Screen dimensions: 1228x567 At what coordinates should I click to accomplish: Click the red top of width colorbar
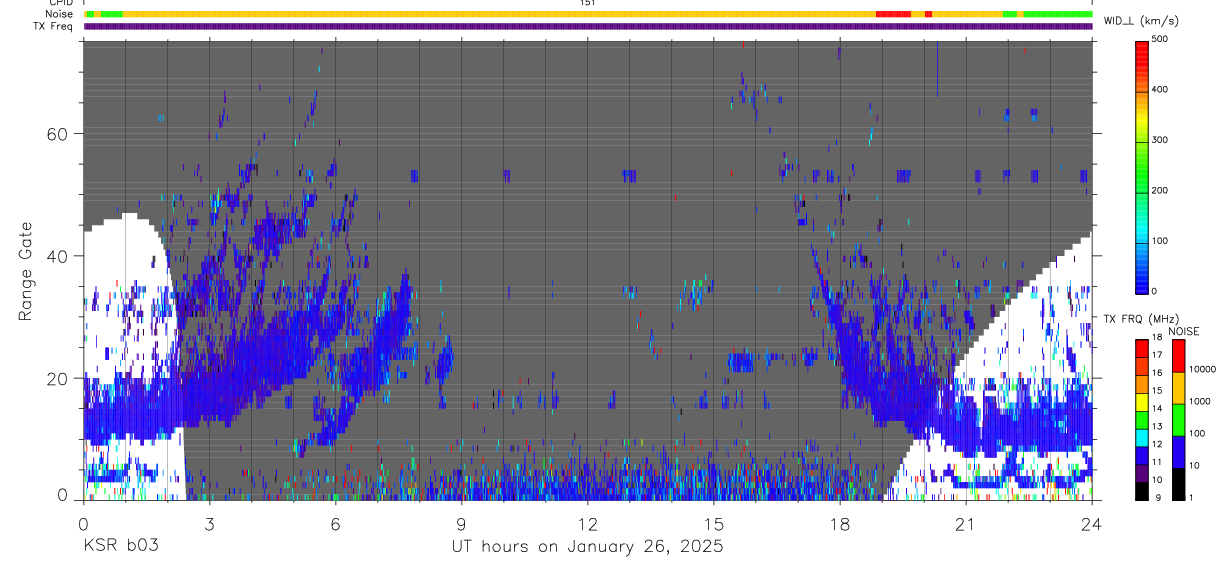pos(1140,45)
